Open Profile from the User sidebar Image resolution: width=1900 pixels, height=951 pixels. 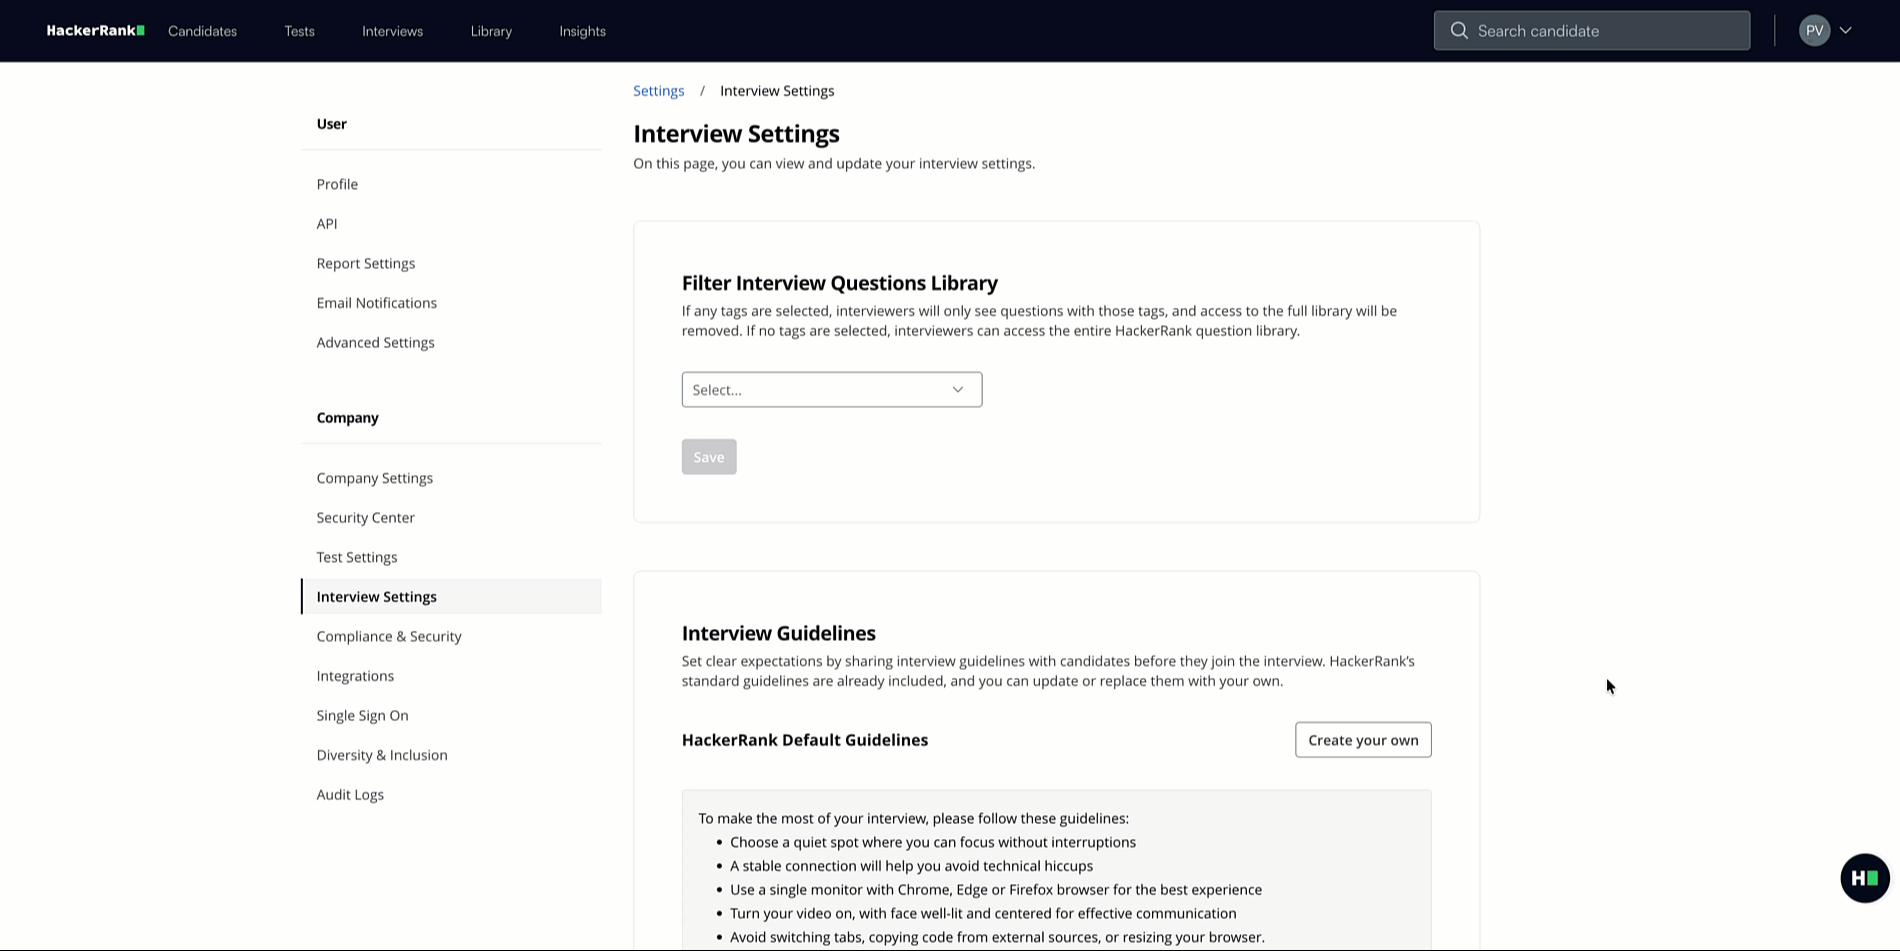[x=337, y=184]
